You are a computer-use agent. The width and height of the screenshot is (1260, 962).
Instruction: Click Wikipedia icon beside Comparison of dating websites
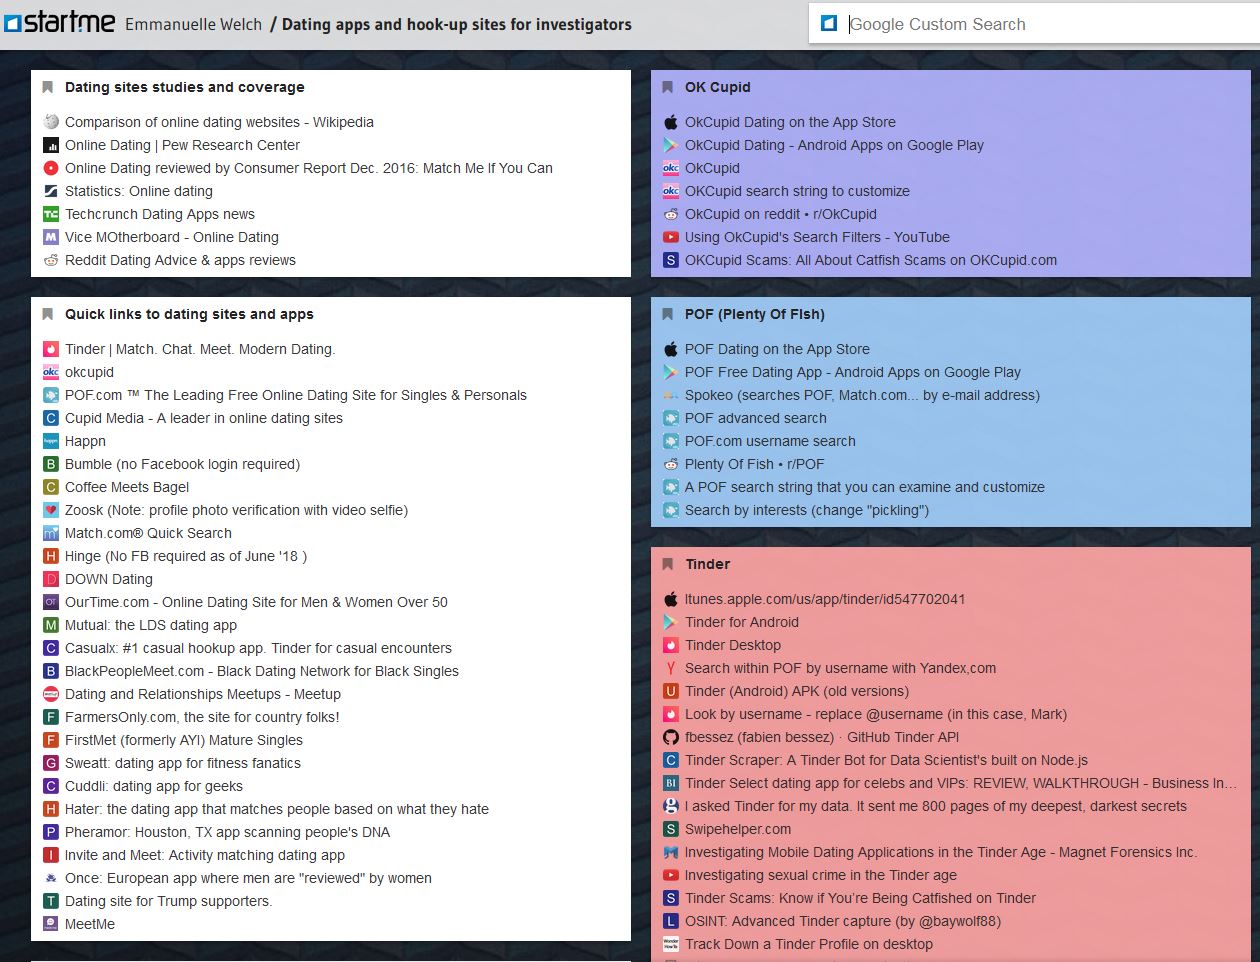(51, 122)
